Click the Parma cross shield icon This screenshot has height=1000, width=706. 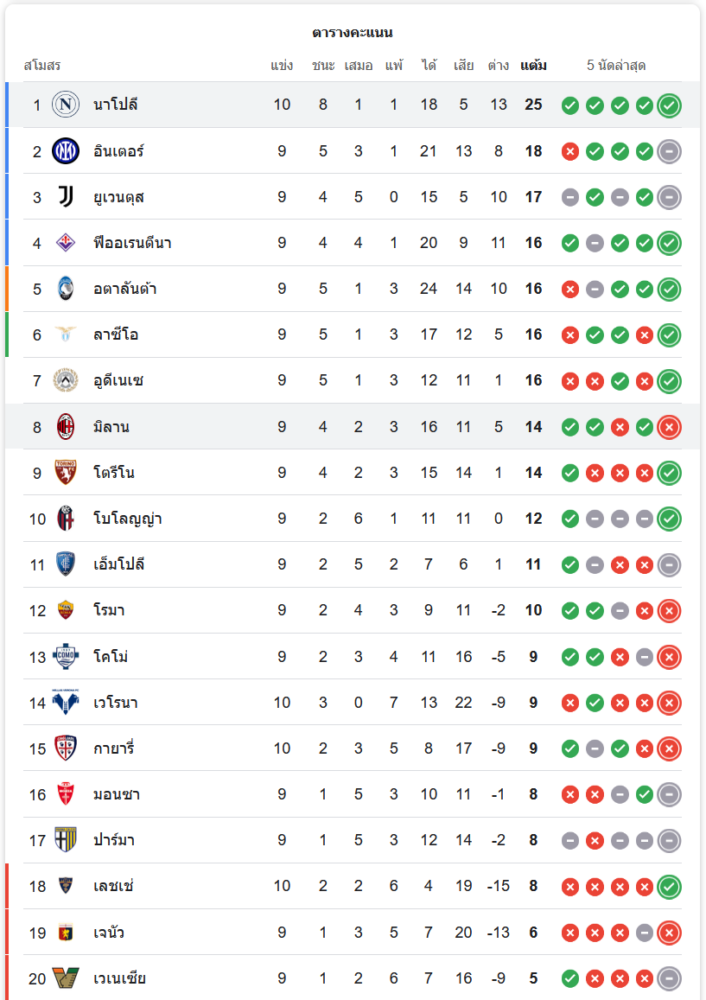pyautogui.click(x=66, y=840)
